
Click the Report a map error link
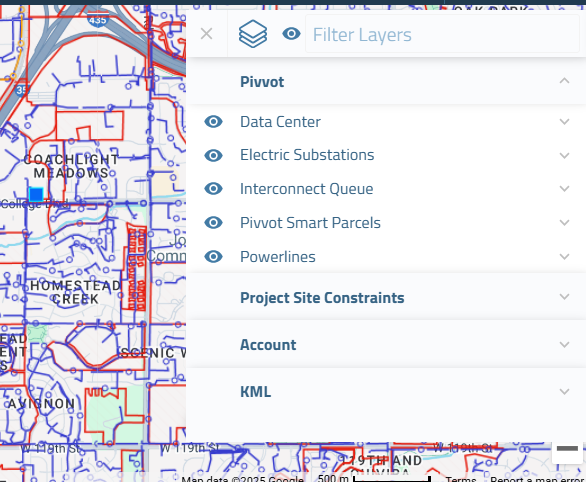537,479
